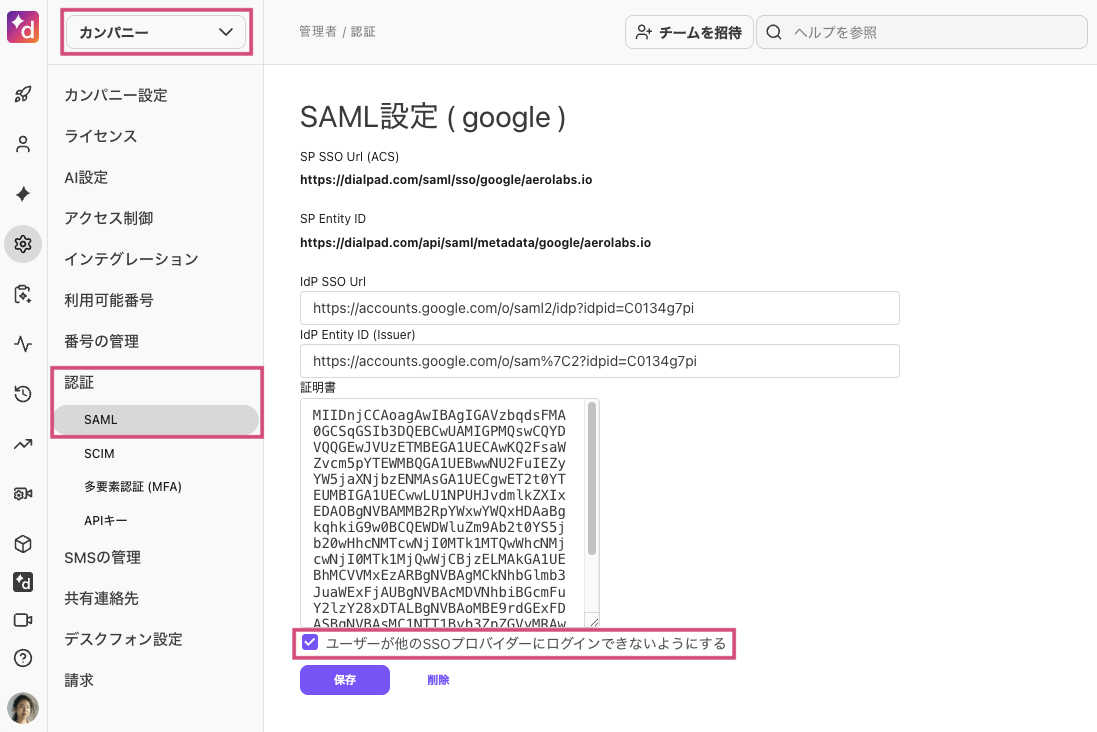Viewport: 1097px width, 732px height.
Task: Select the settings gear icon
Action: [x=23, y=244]
